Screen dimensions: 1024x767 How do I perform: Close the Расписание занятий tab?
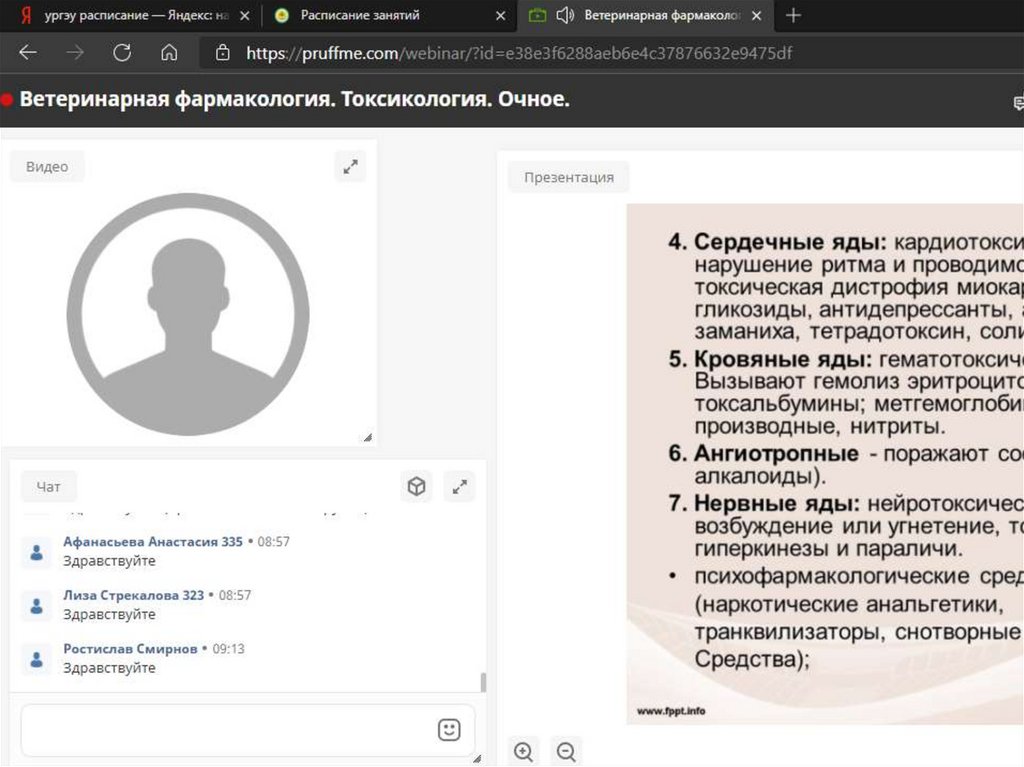pyautogui.click(x=500, y=15)
